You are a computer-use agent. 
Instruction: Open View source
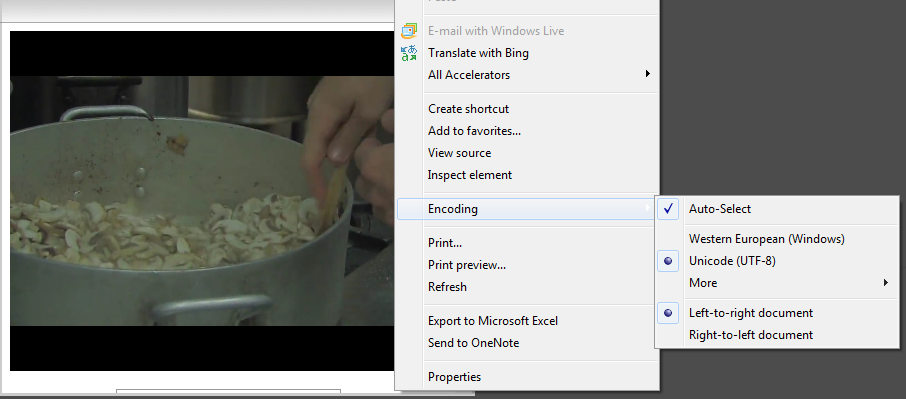point(459,153)
